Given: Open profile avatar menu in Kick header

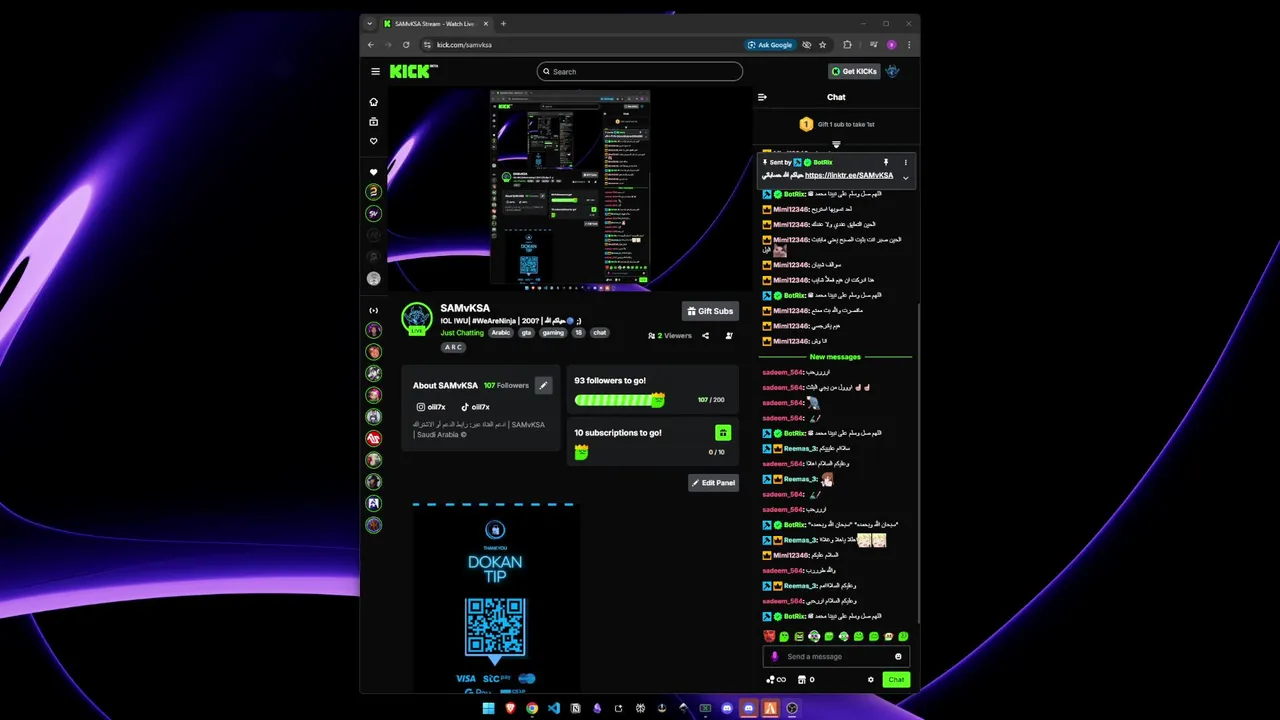Looking at the screenshot, I should (x=893, y=71).
